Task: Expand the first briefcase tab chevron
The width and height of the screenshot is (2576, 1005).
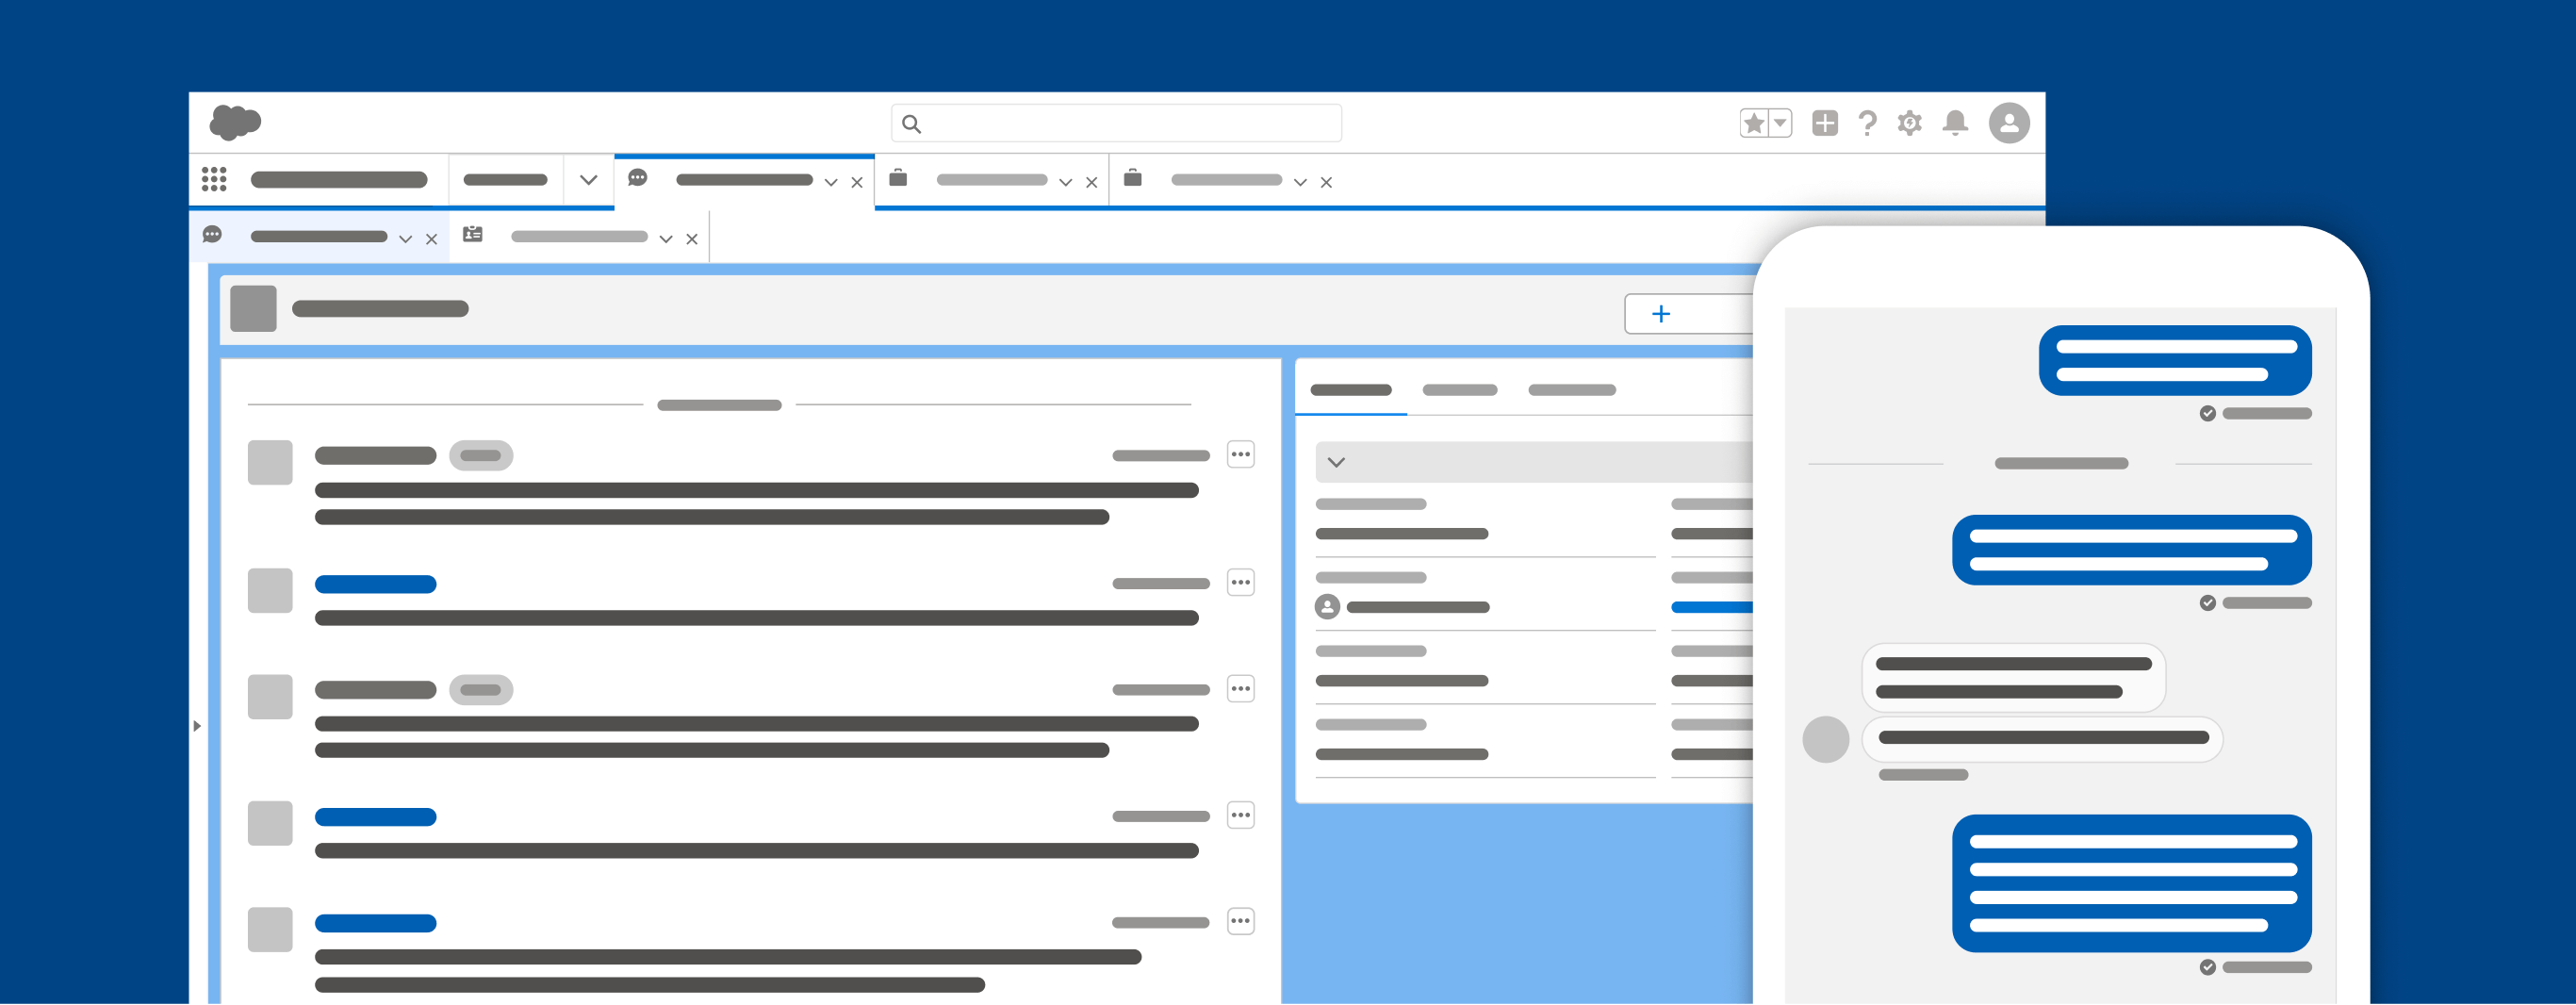Action: coord(1065,182)
